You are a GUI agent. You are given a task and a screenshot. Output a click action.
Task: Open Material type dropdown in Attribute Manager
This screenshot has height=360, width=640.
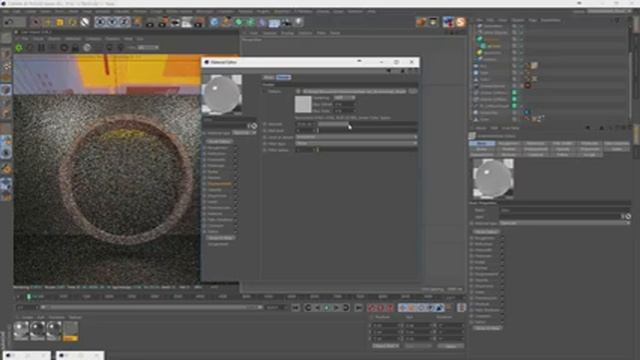(564, 223)
